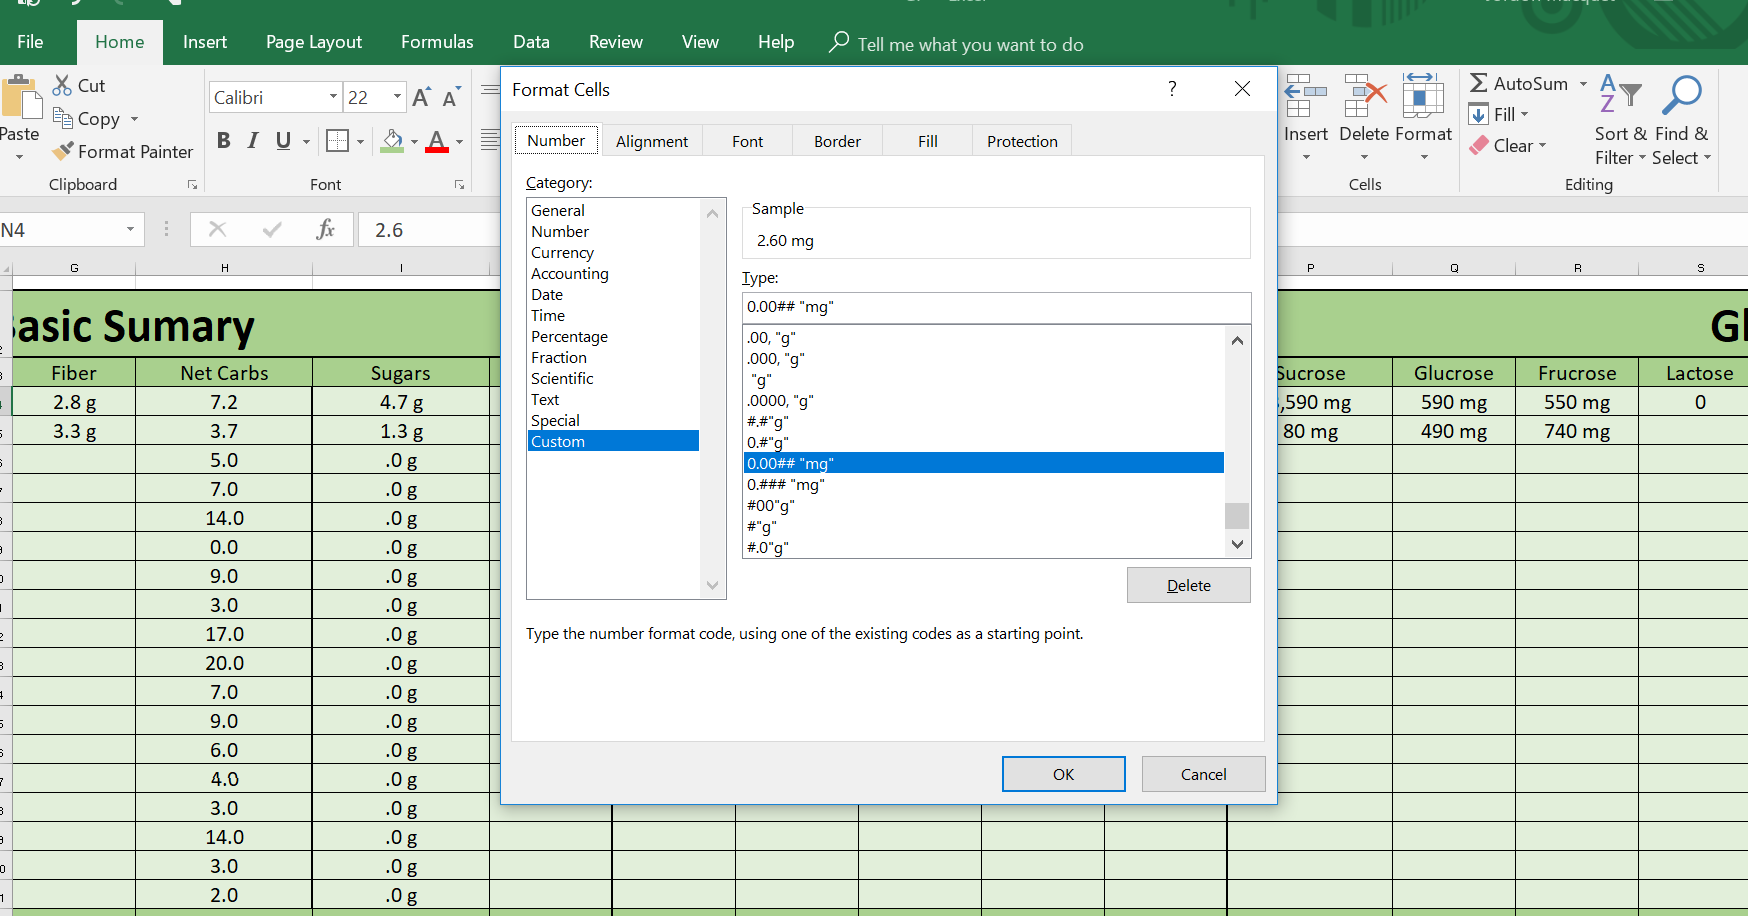Click the Insert Function fx icon
Screen dimensions: 1748x916
point(325,230)
